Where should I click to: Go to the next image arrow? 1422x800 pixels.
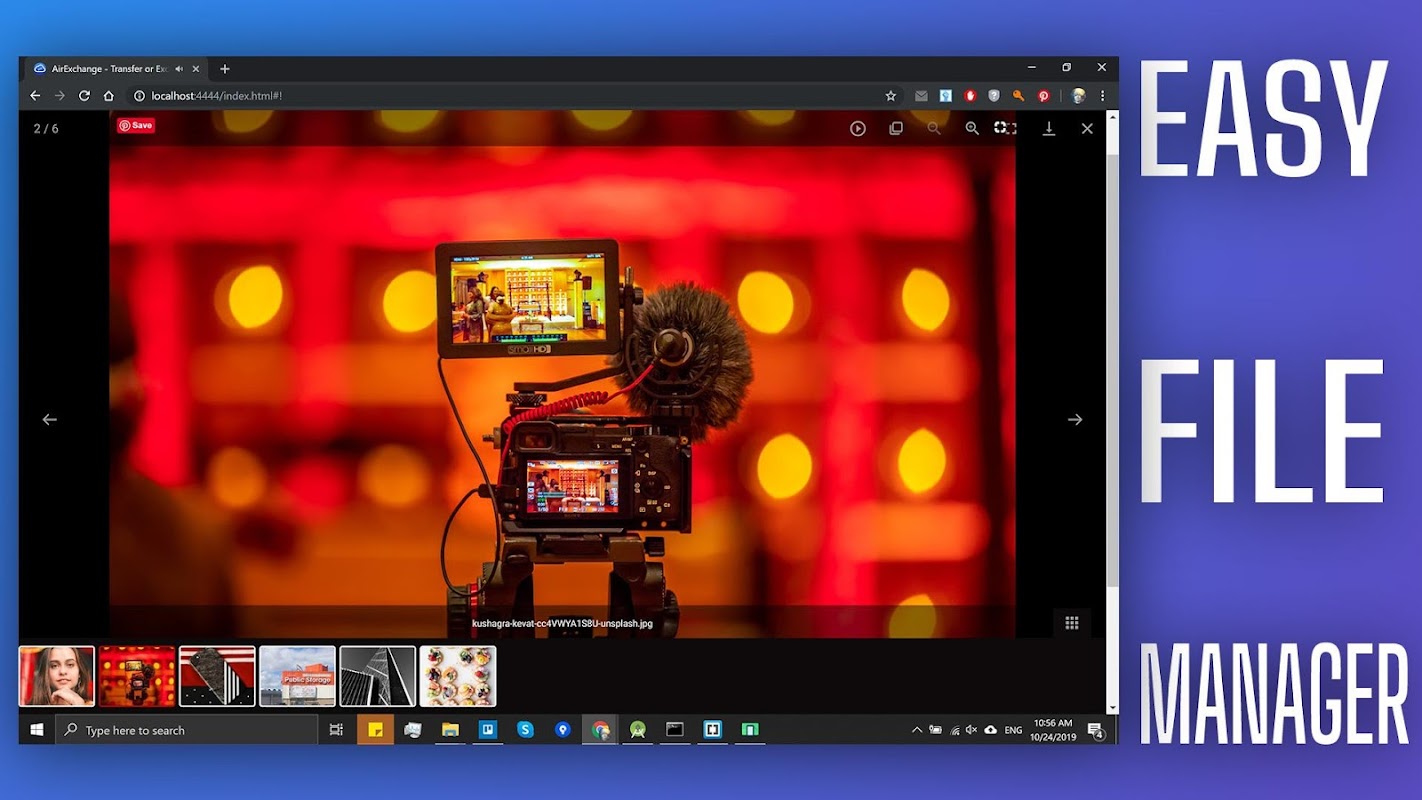click(1074, 420)
